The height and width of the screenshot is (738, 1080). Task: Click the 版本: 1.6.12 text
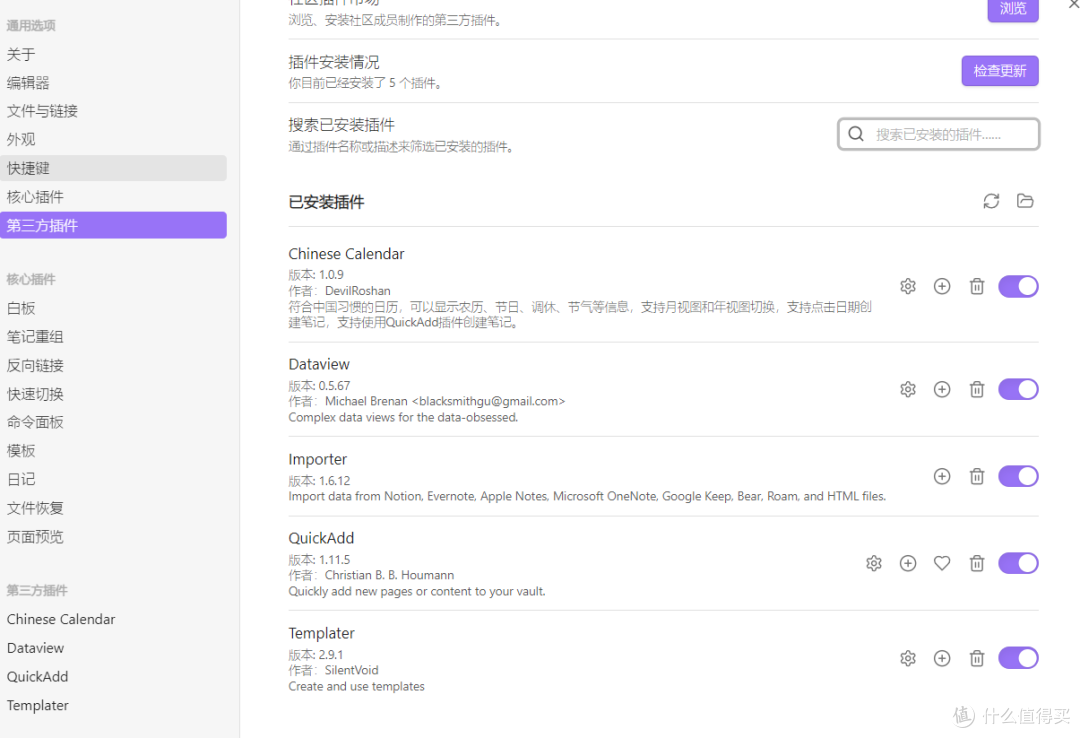[319, 480]
